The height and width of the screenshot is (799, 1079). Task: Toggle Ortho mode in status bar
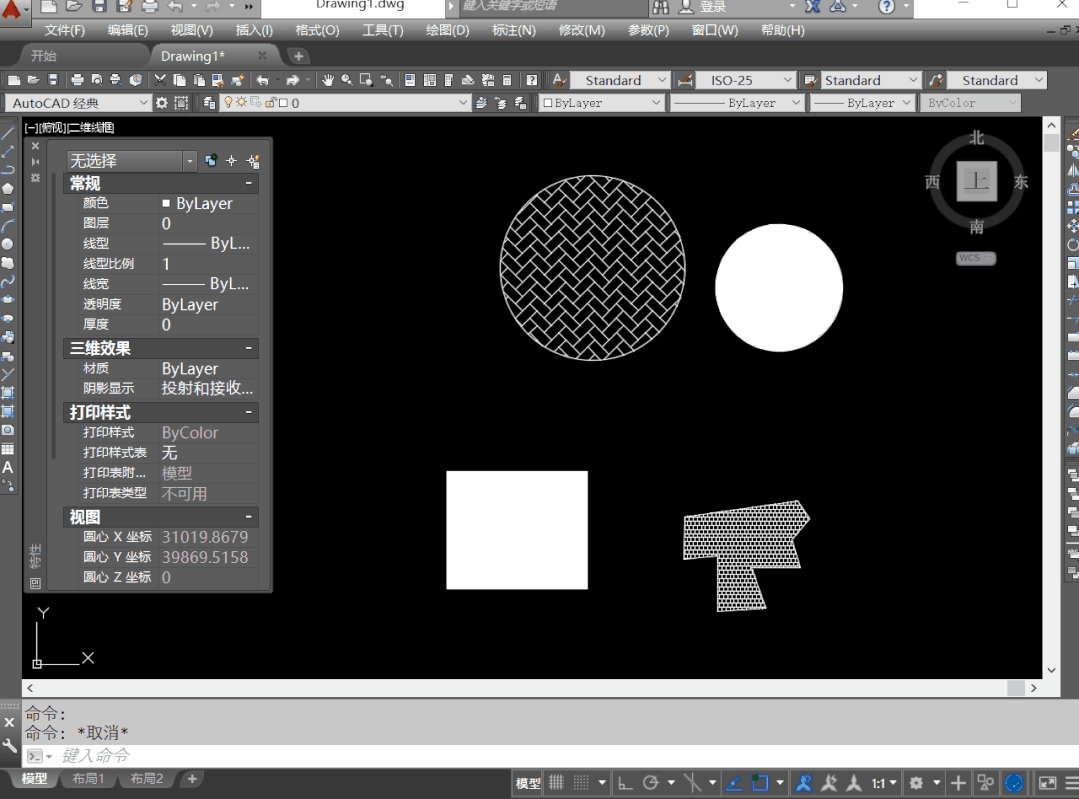click(625, 782)
